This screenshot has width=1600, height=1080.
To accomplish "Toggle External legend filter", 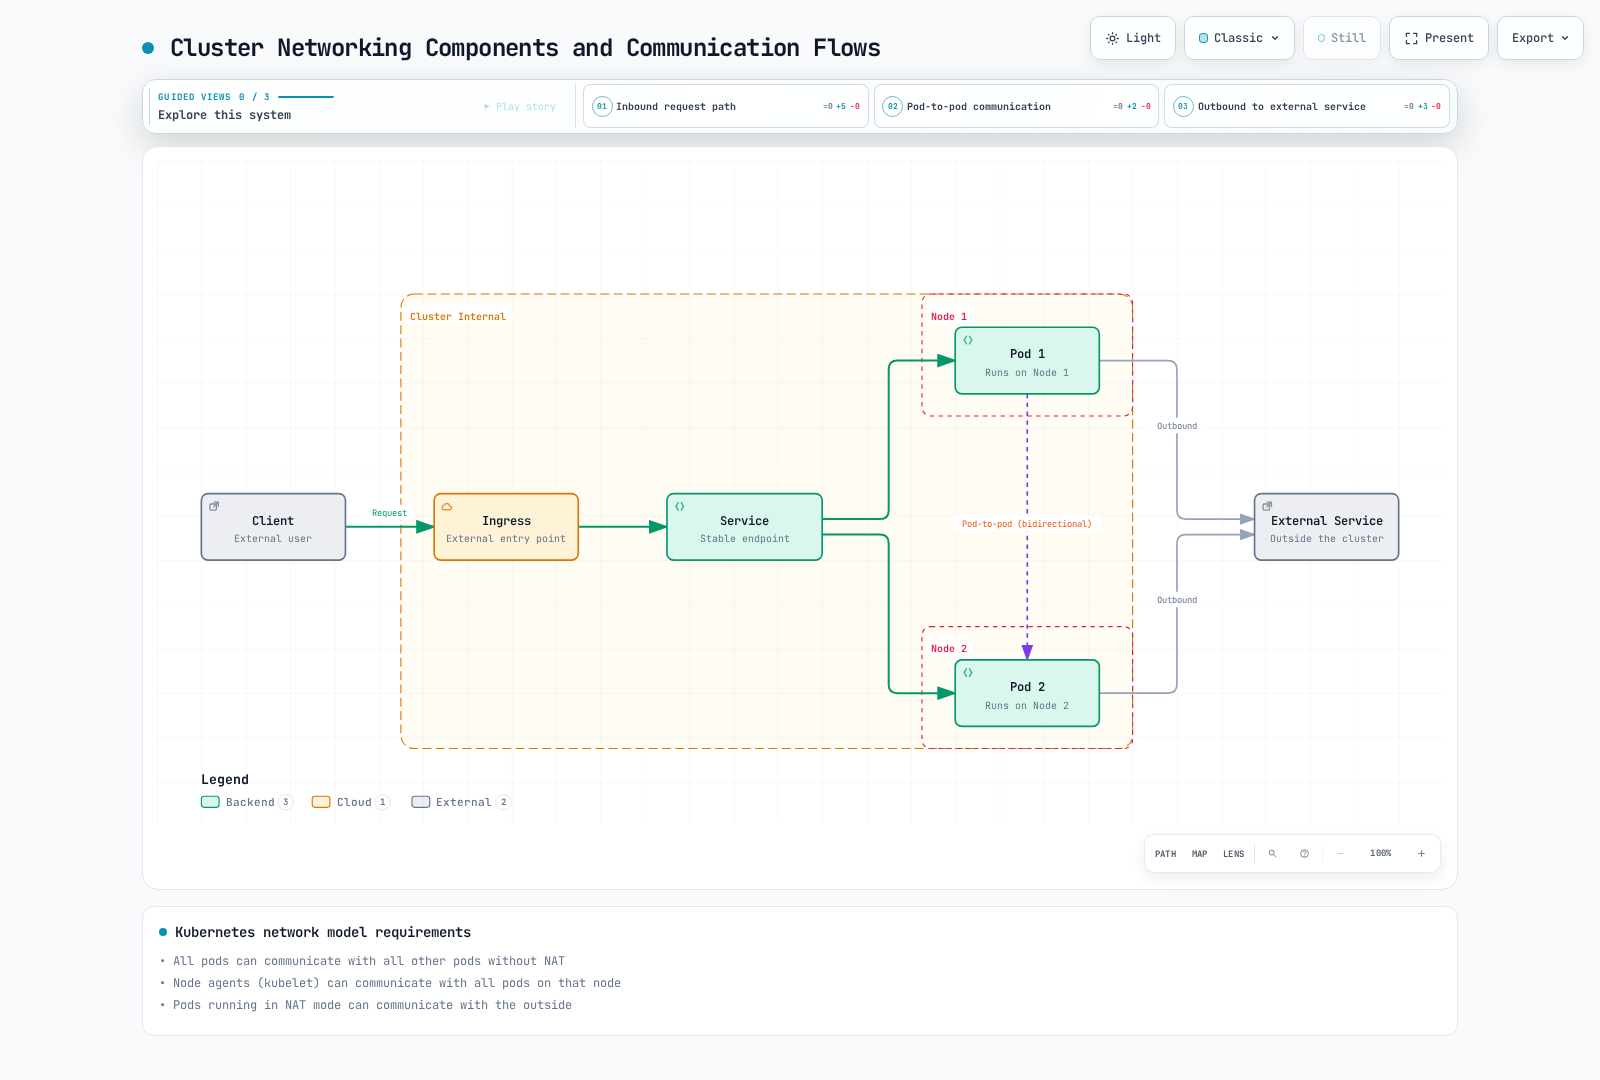I will [462, 802].
